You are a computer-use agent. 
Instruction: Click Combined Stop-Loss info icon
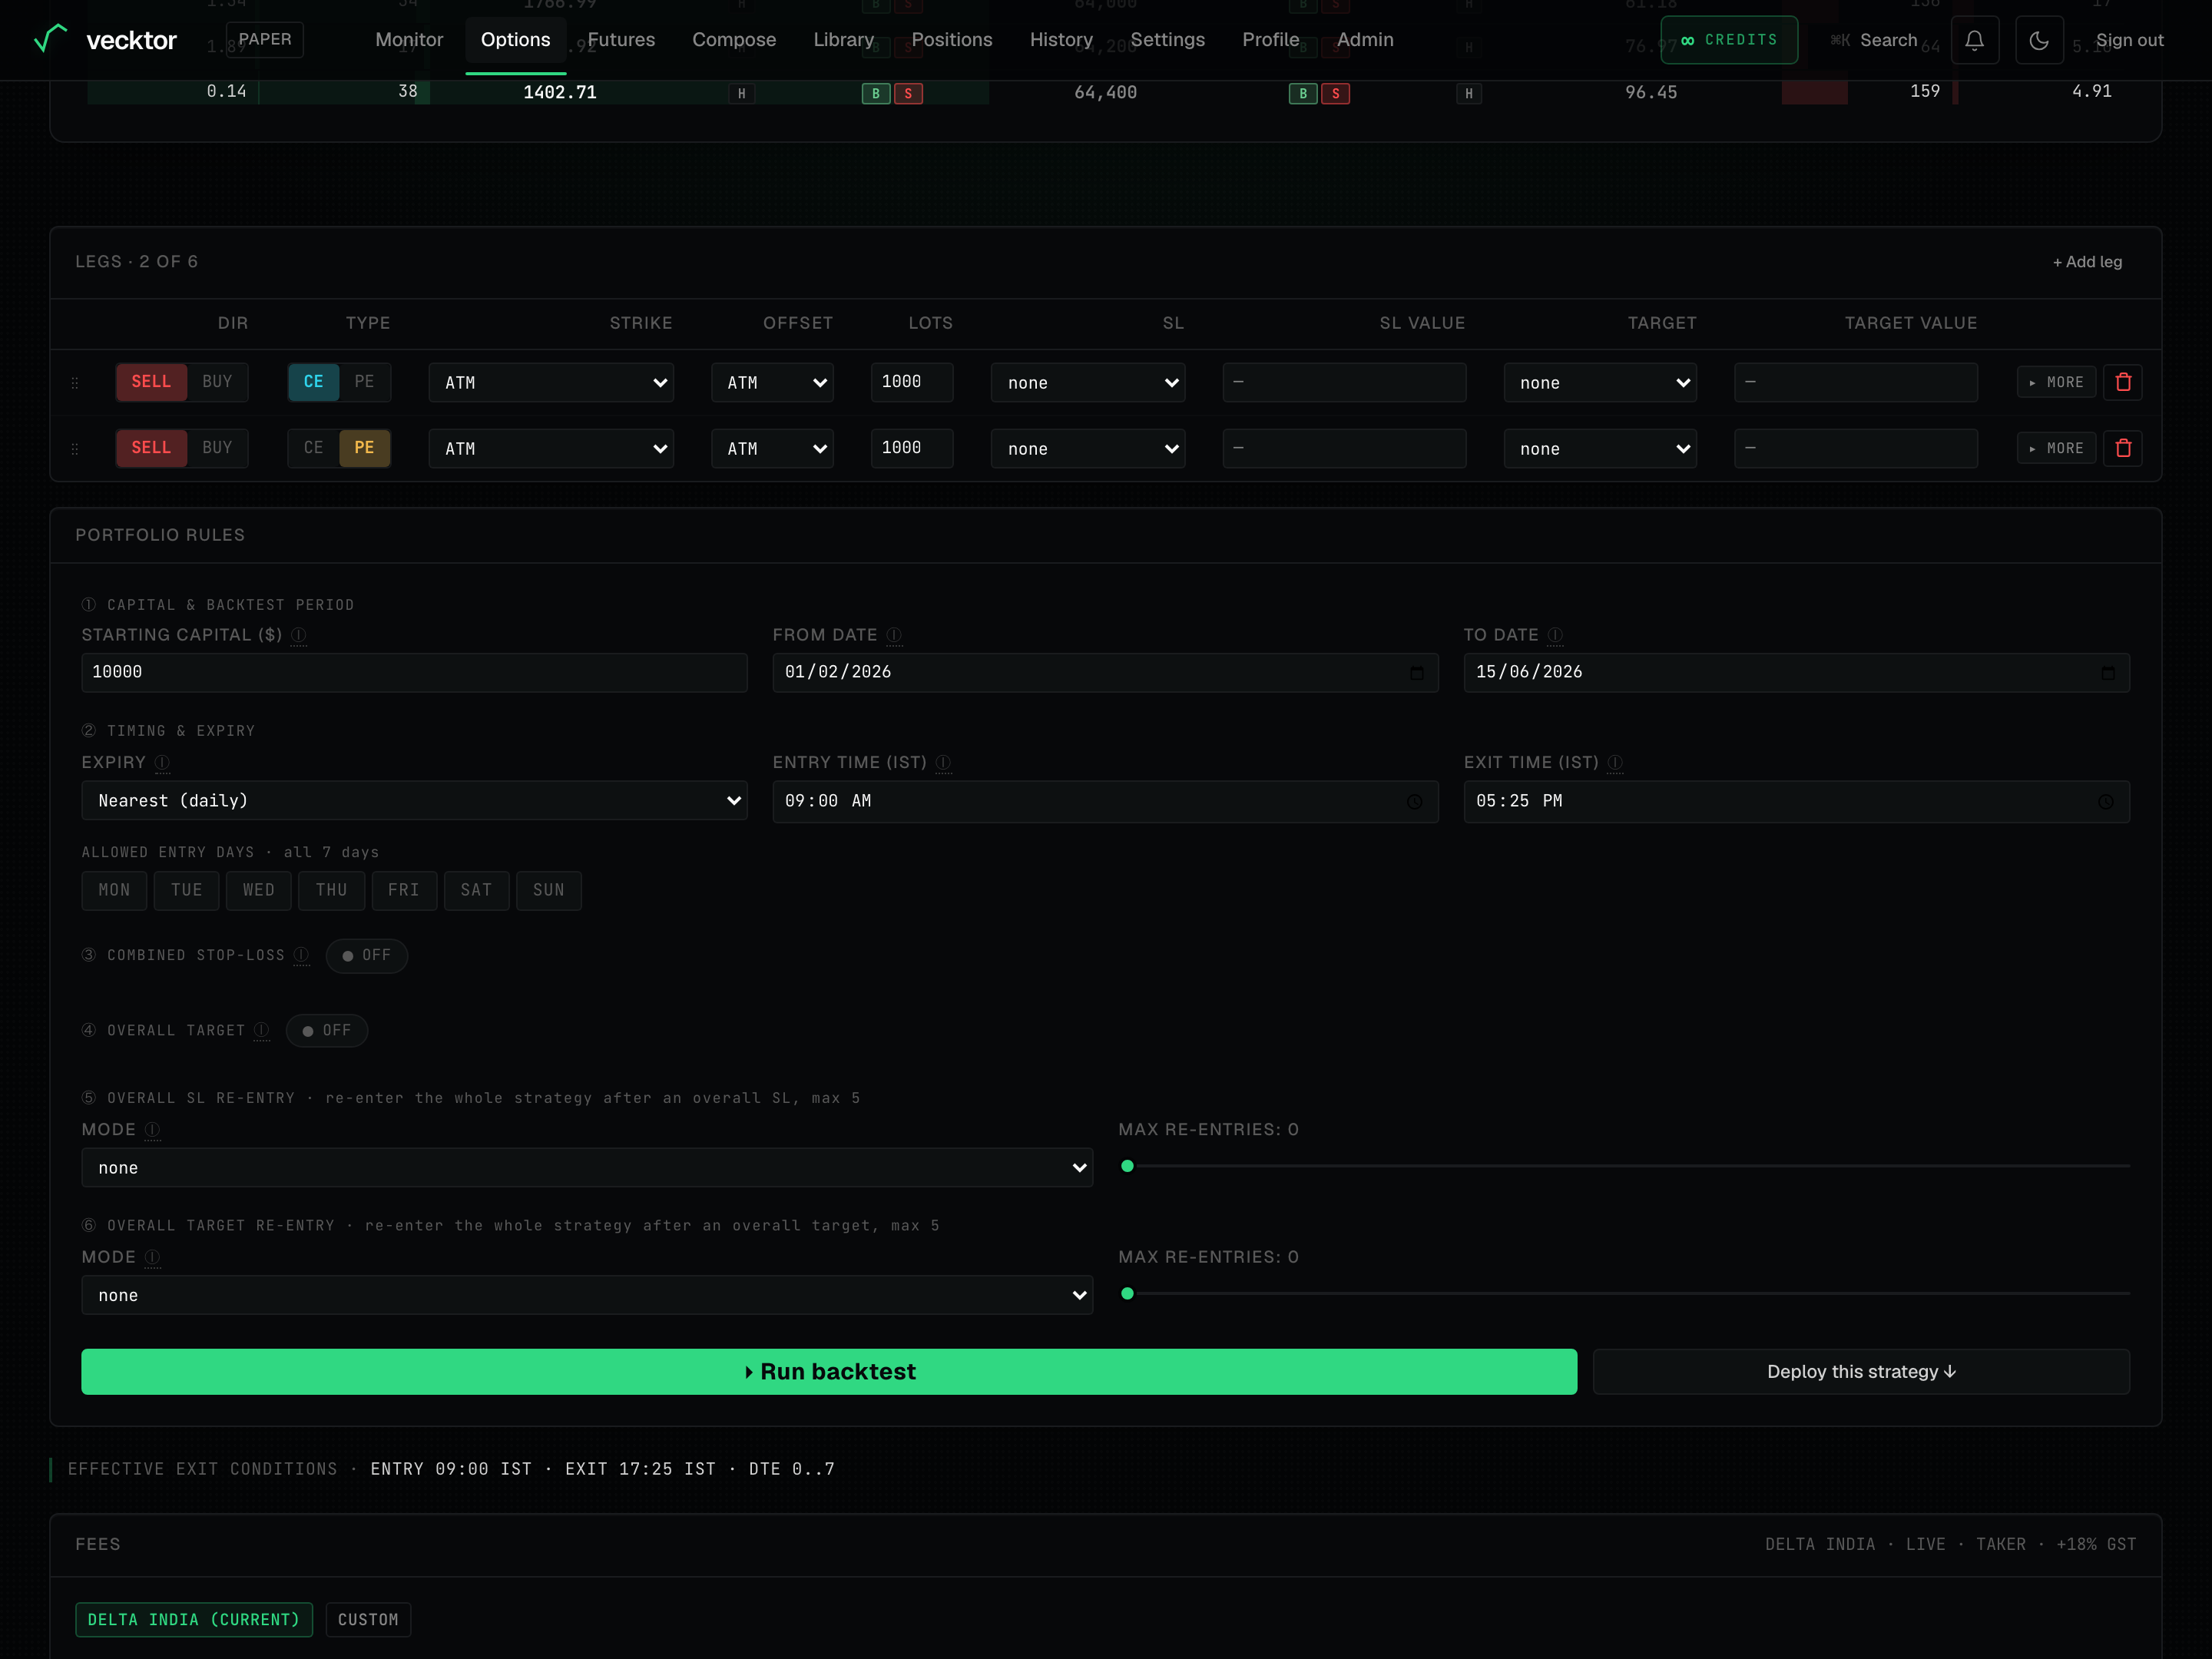301,955
